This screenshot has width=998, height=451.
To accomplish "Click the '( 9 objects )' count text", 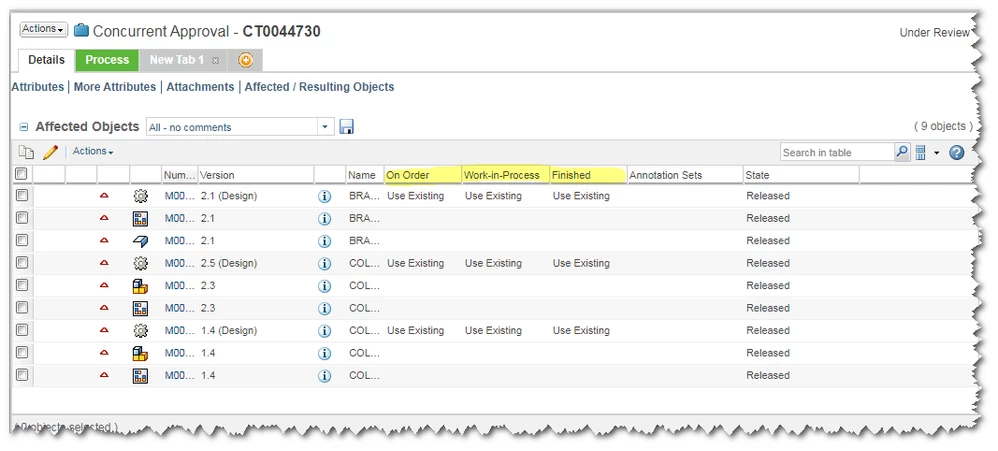I will click(943, 127).
